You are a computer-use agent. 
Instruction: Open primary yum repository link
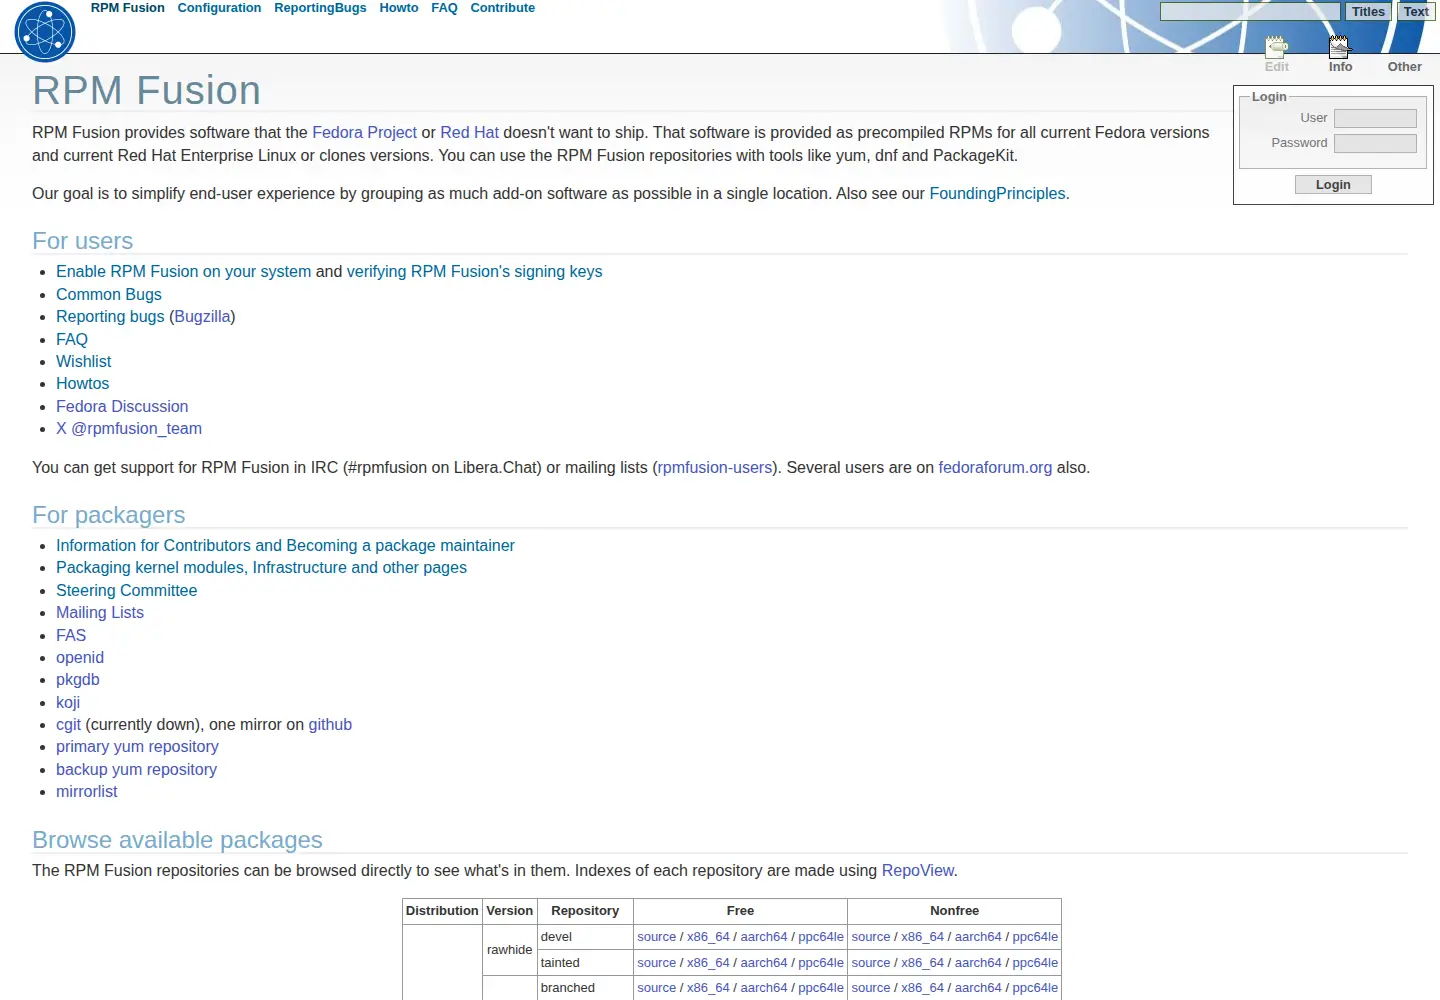click(137, 746)
